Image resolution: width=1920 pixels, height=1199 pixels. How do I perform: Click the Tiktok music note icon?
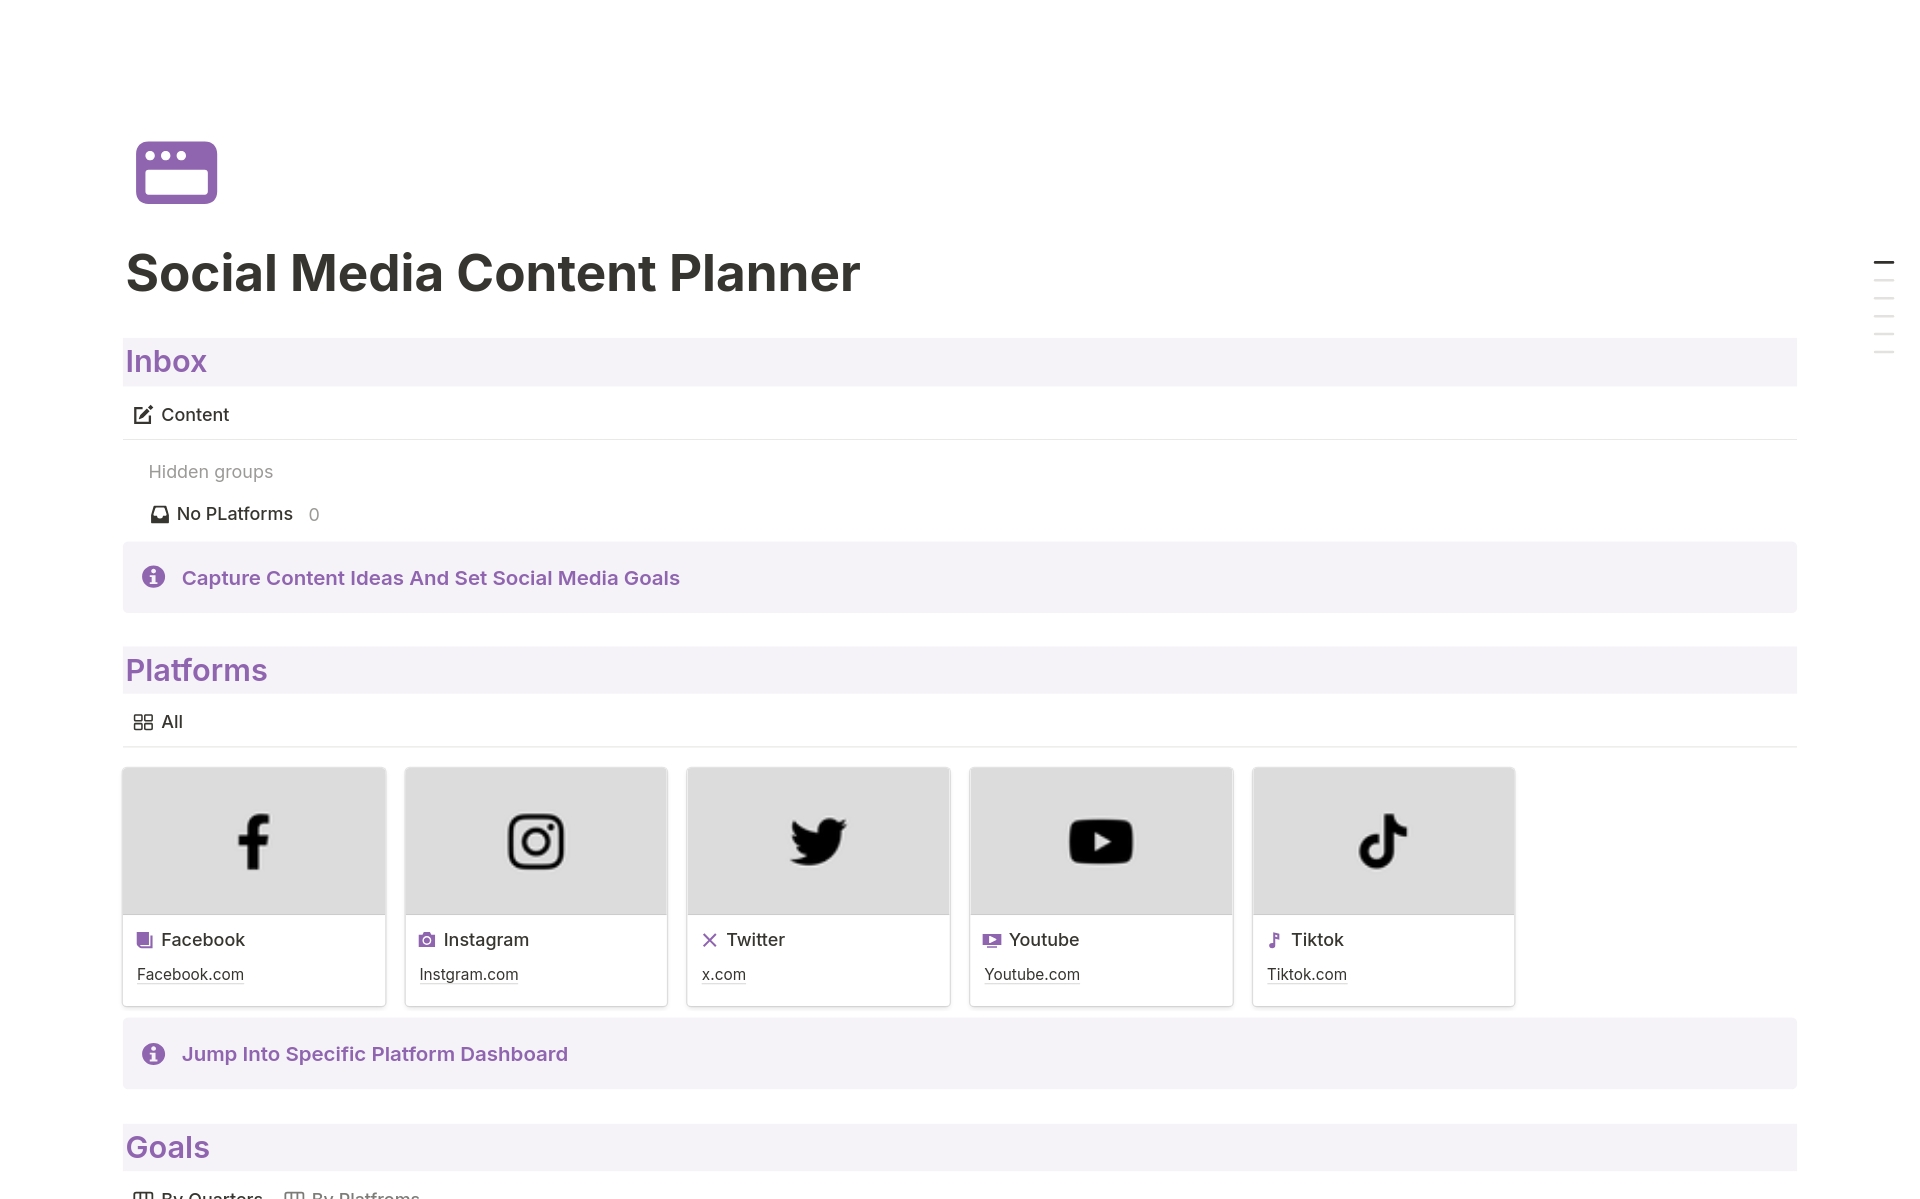[x=1274, y=940]
